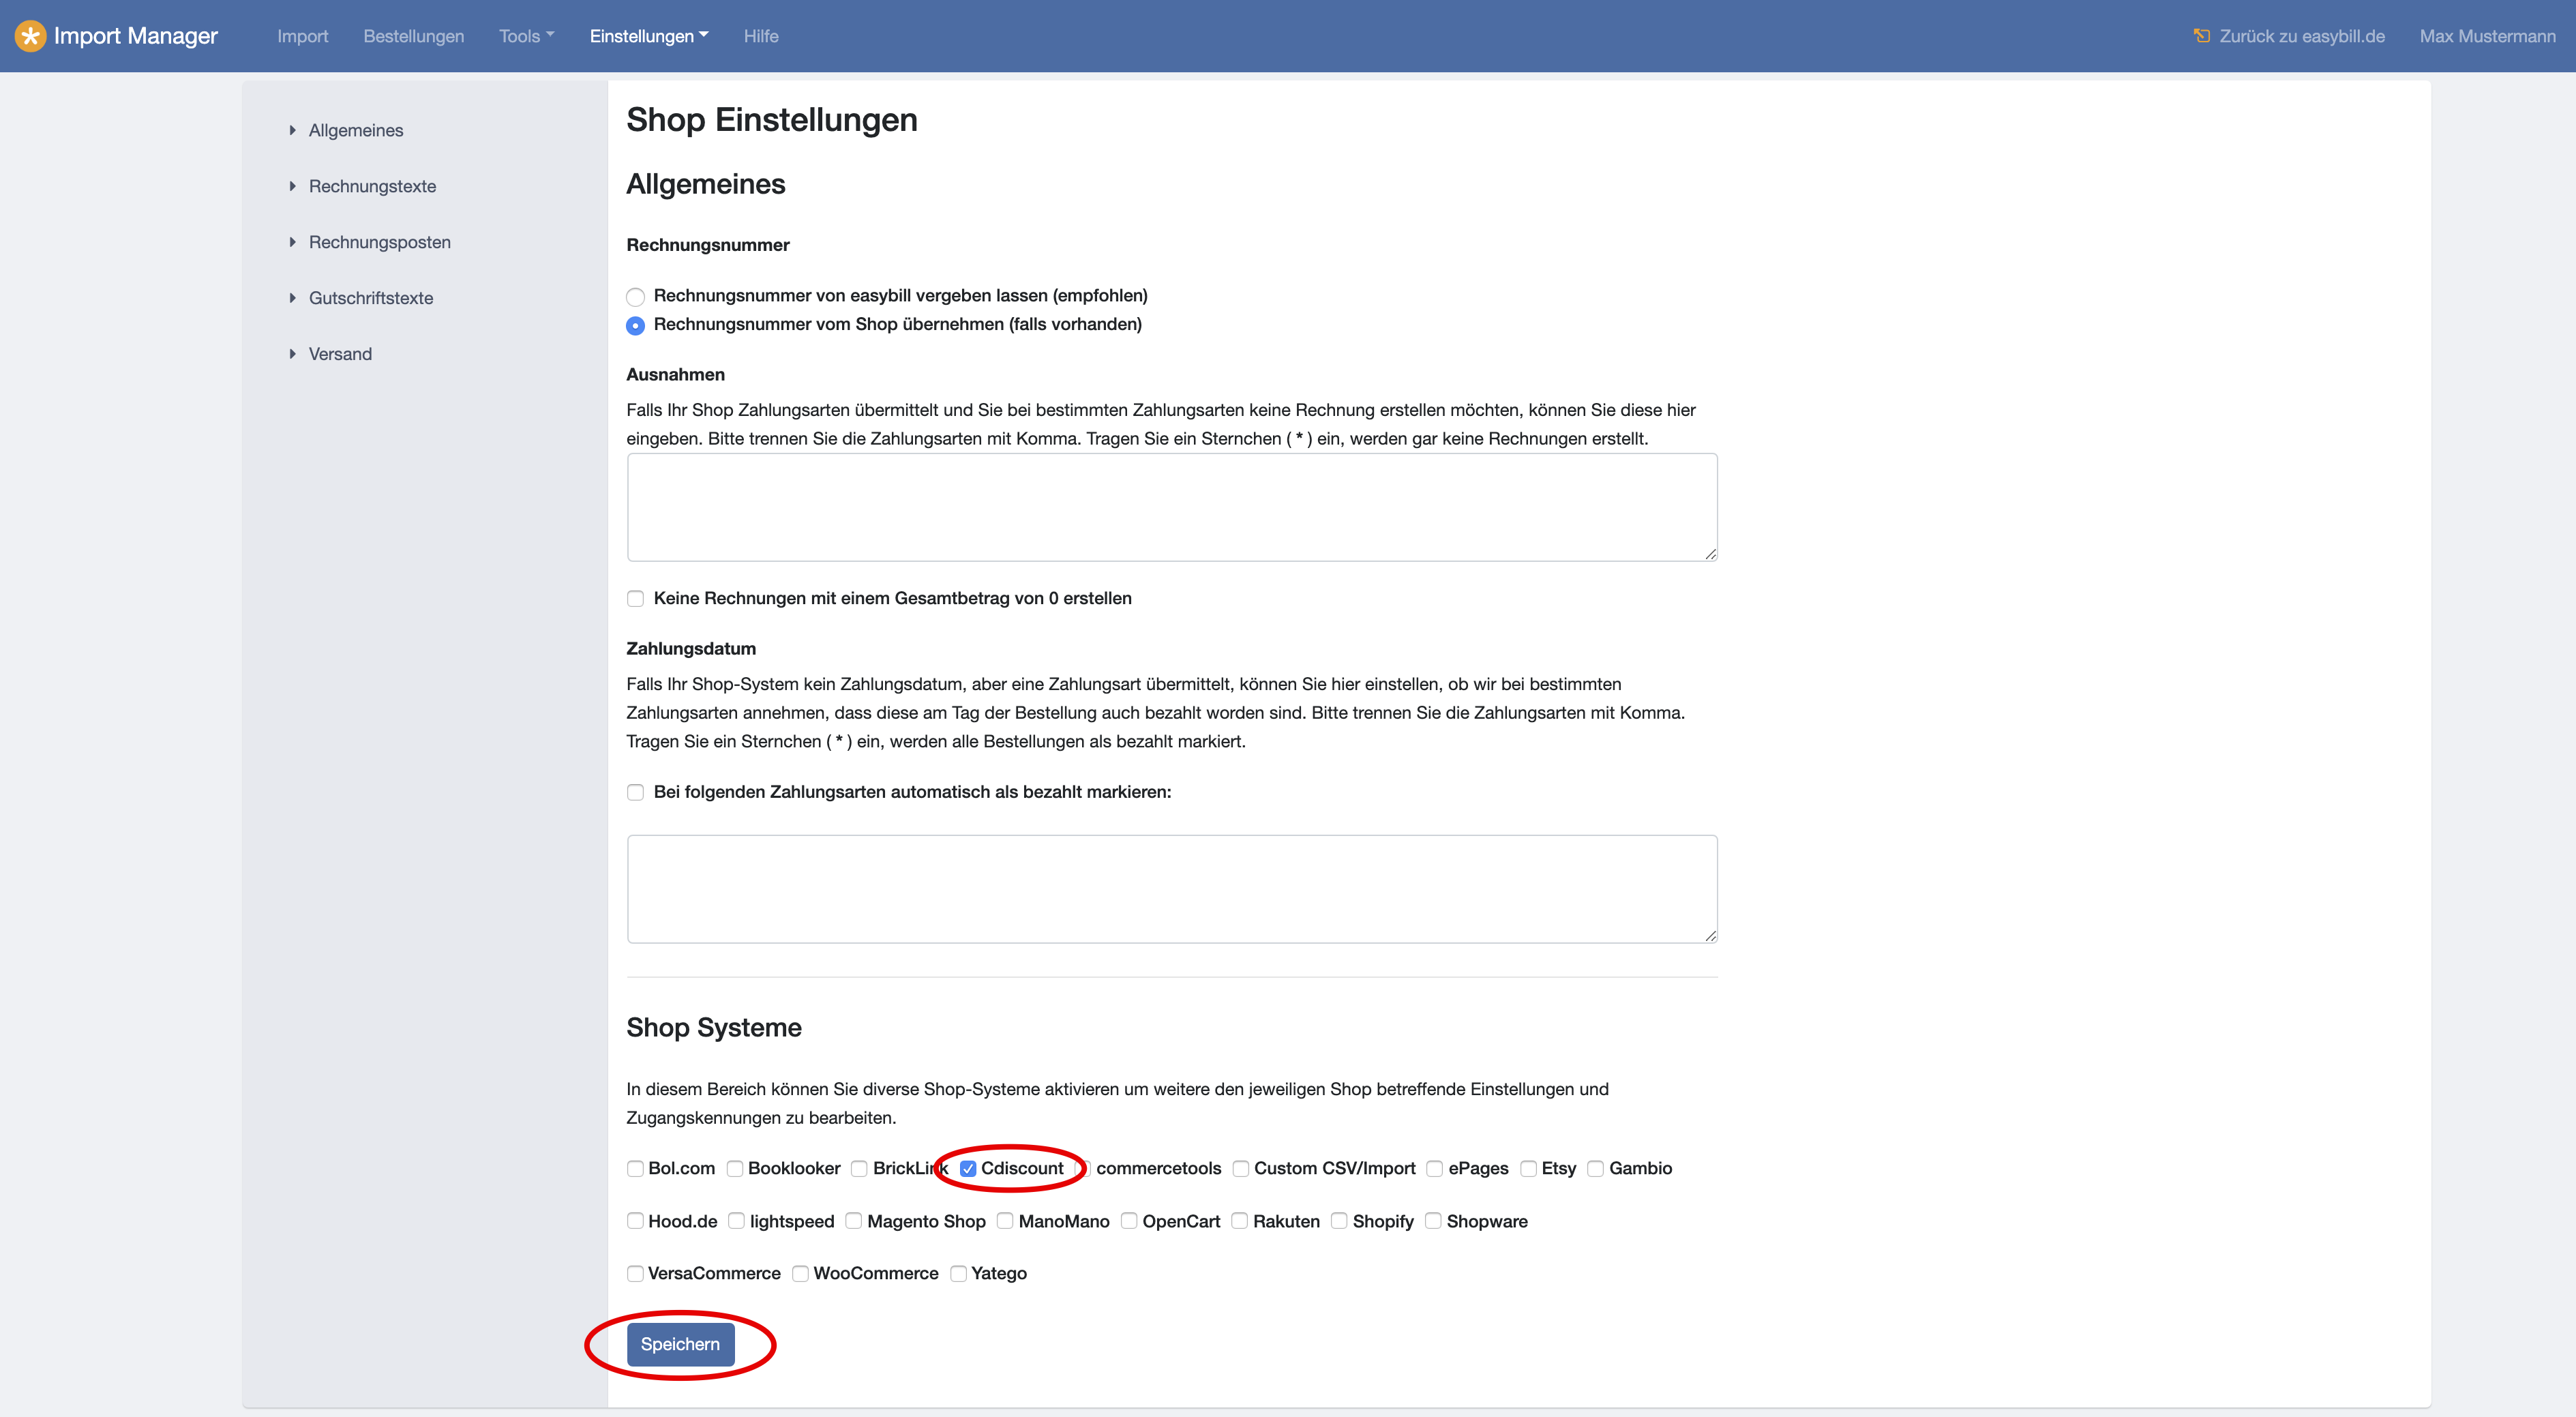Enable the Yatego shop system
This screenshot has width=2576, height=1417.
coord(958,1273)
